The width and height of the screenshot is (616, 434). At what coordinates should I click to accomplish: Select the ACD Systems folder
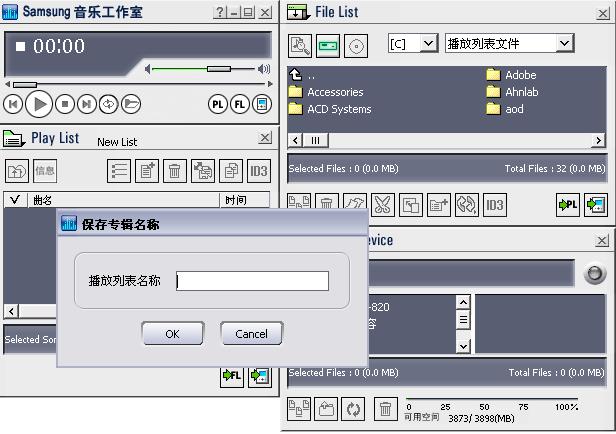click(330, 109)
